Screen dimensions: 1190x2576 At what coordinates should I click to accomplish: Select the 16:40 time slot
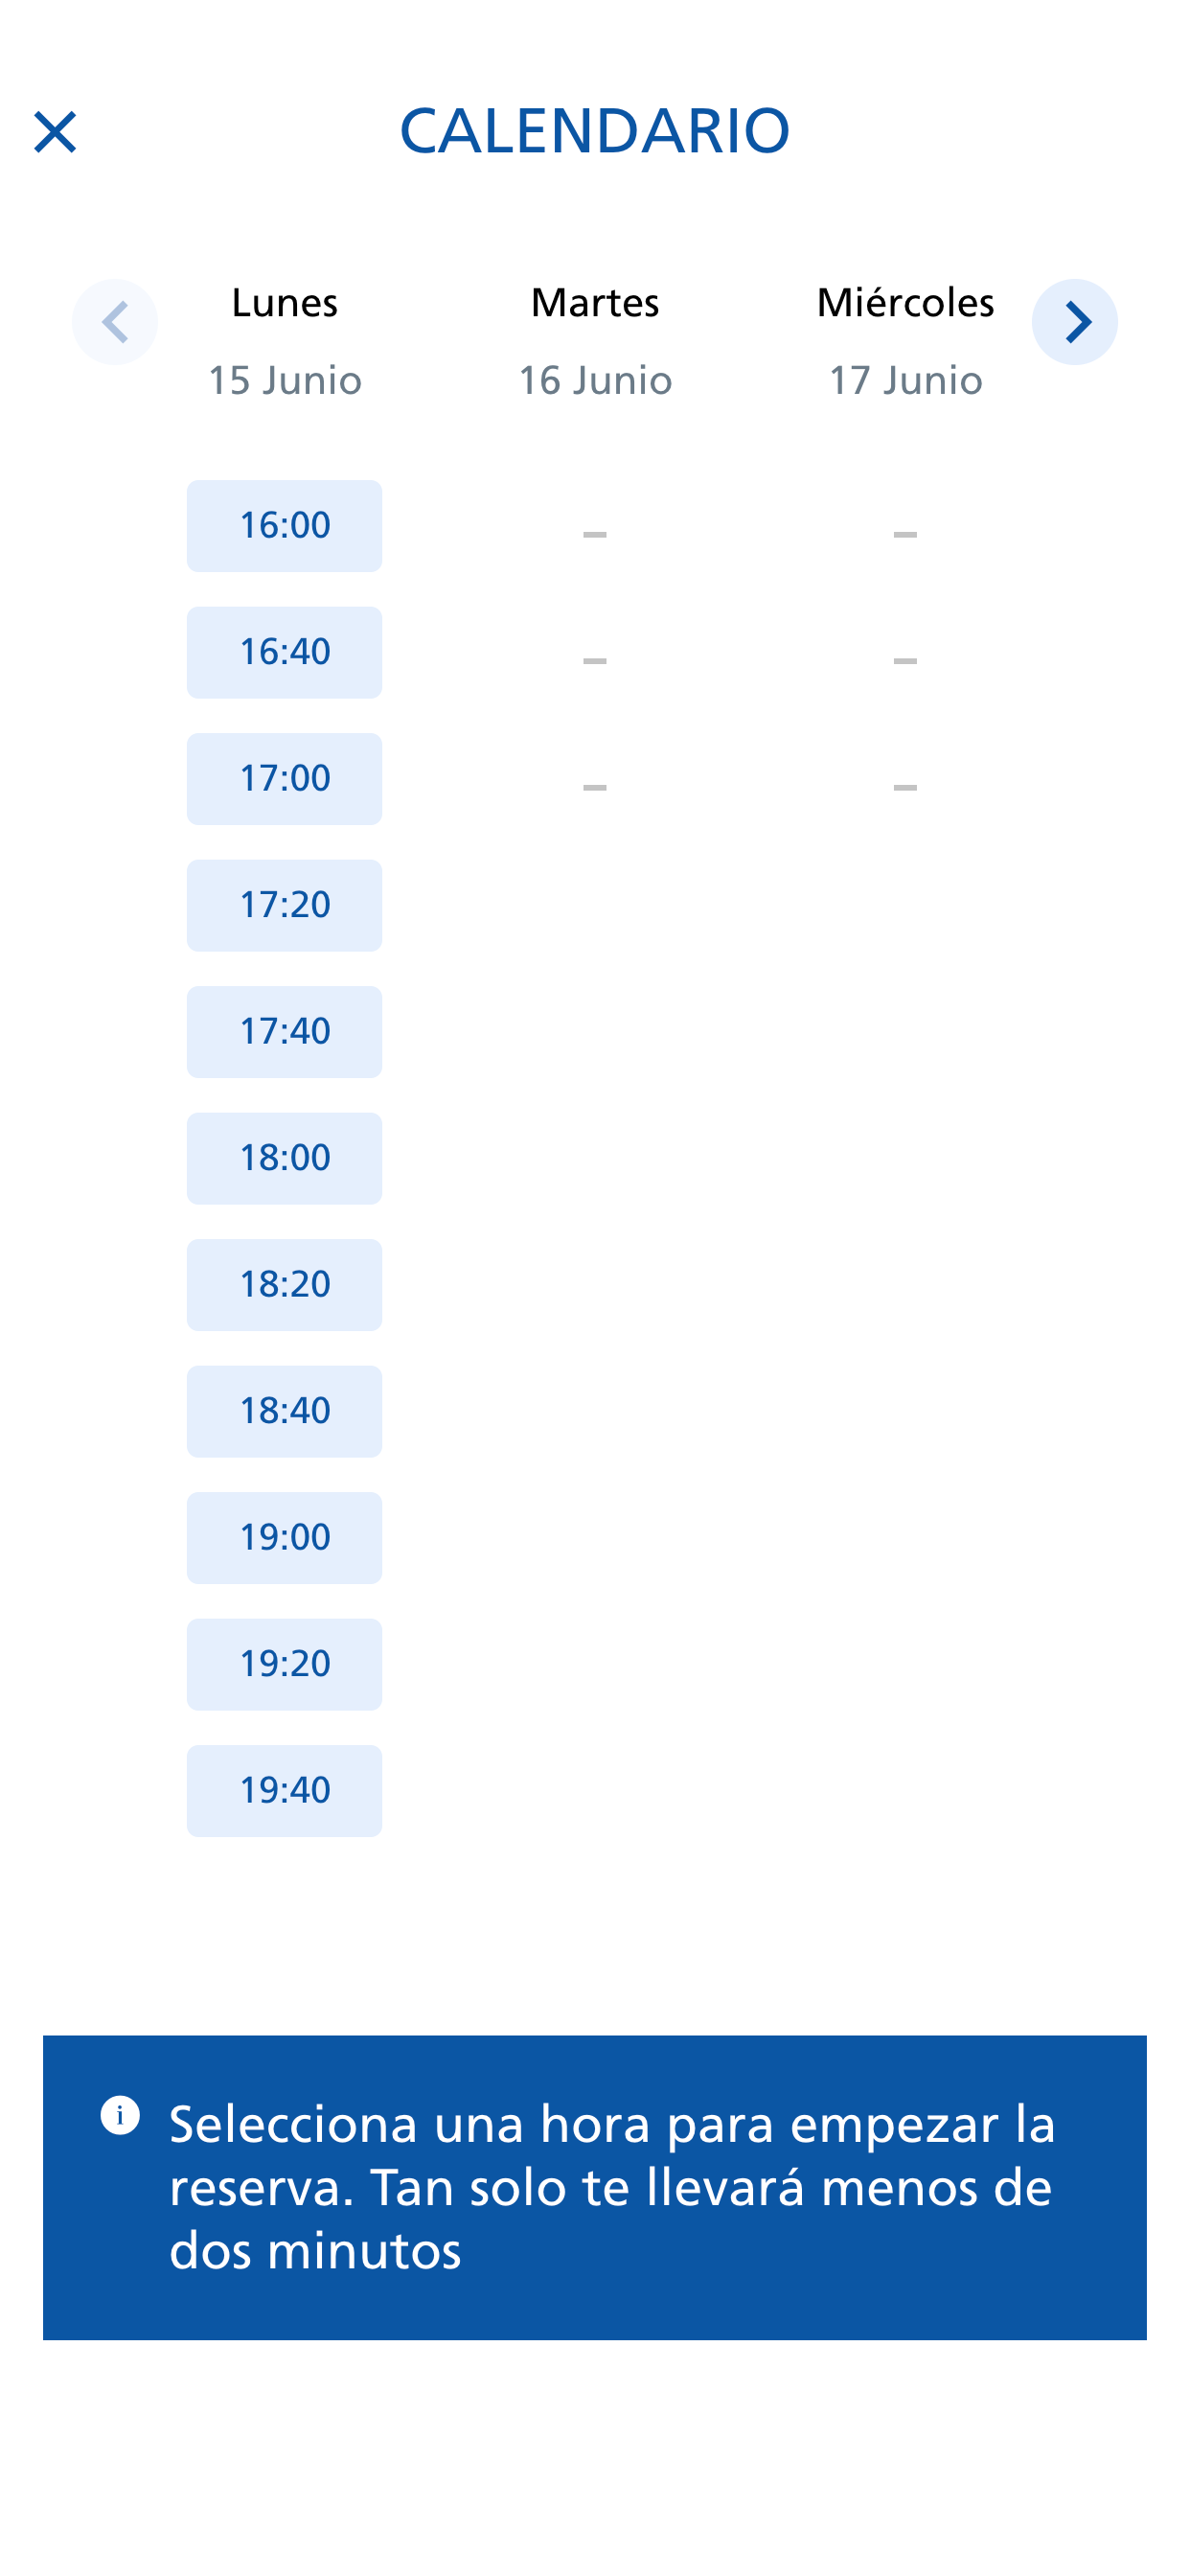click(284, 652)
